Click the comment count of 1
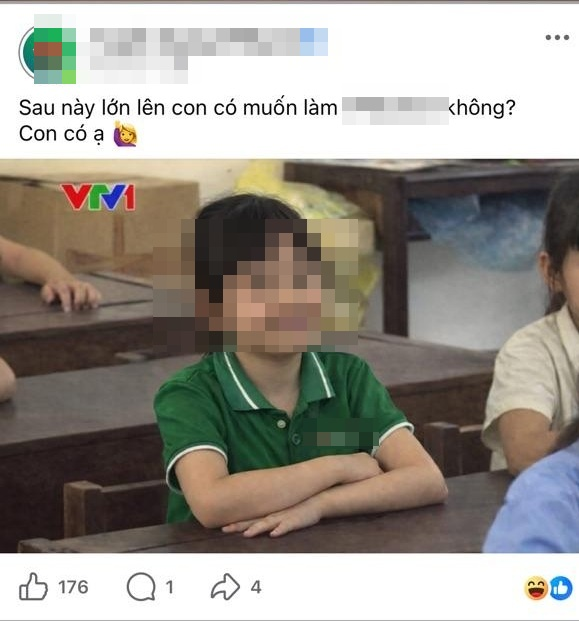Viewport: 579px width, 621px height. [170, 587]
